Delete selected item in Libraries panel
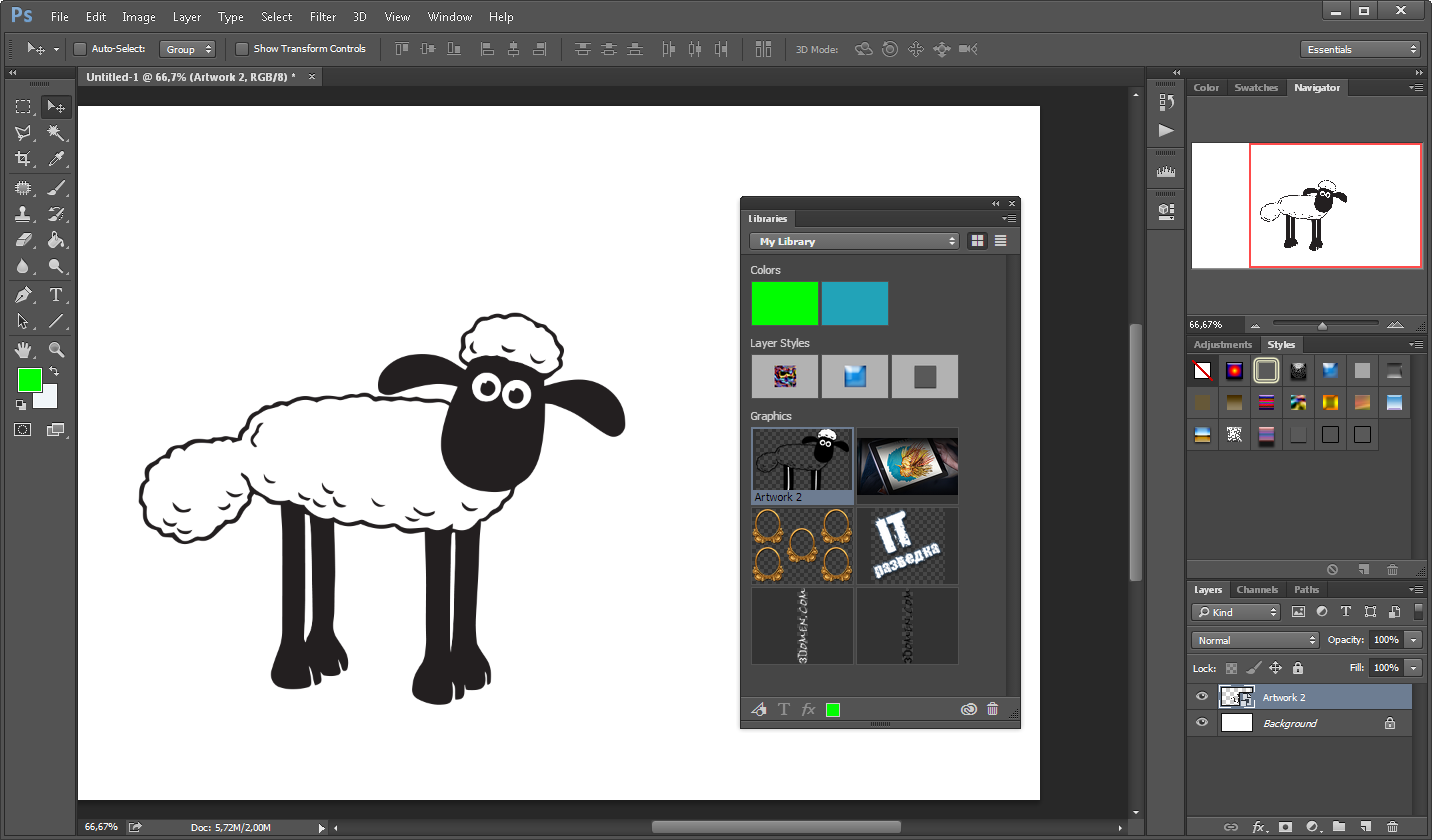The width and height of the screenshot is (1432, 840). [x=992, y=709]
